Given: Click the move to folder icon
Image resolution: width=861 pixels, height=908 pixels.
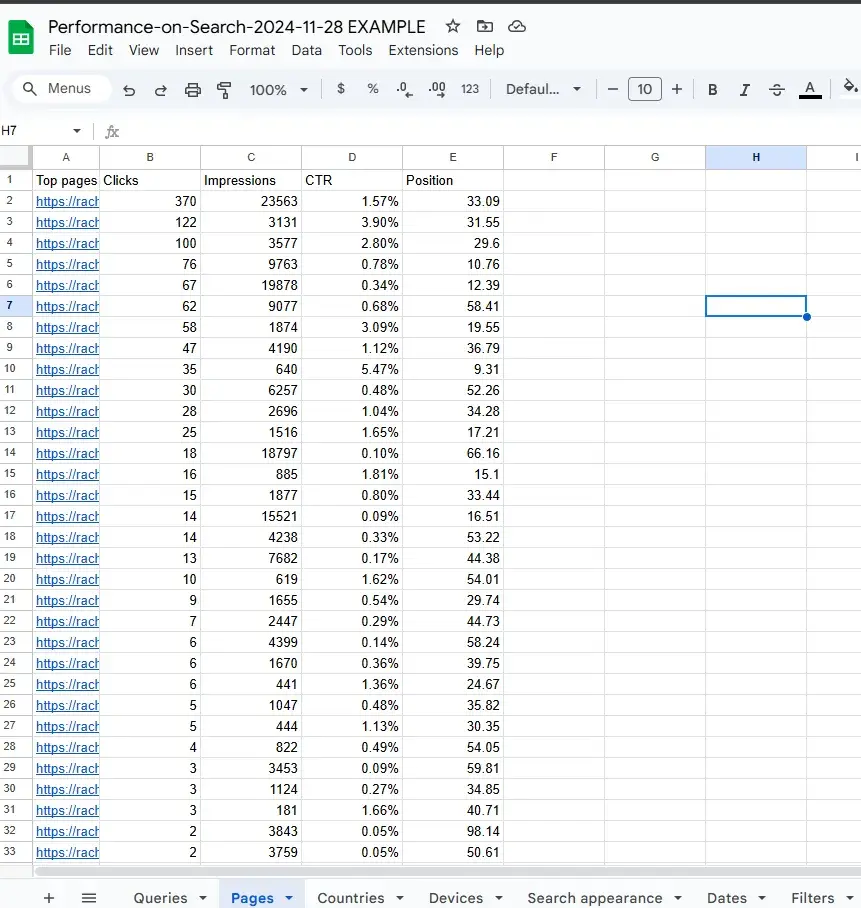Looking at the screenshot, I should click(x=485, y=26).
